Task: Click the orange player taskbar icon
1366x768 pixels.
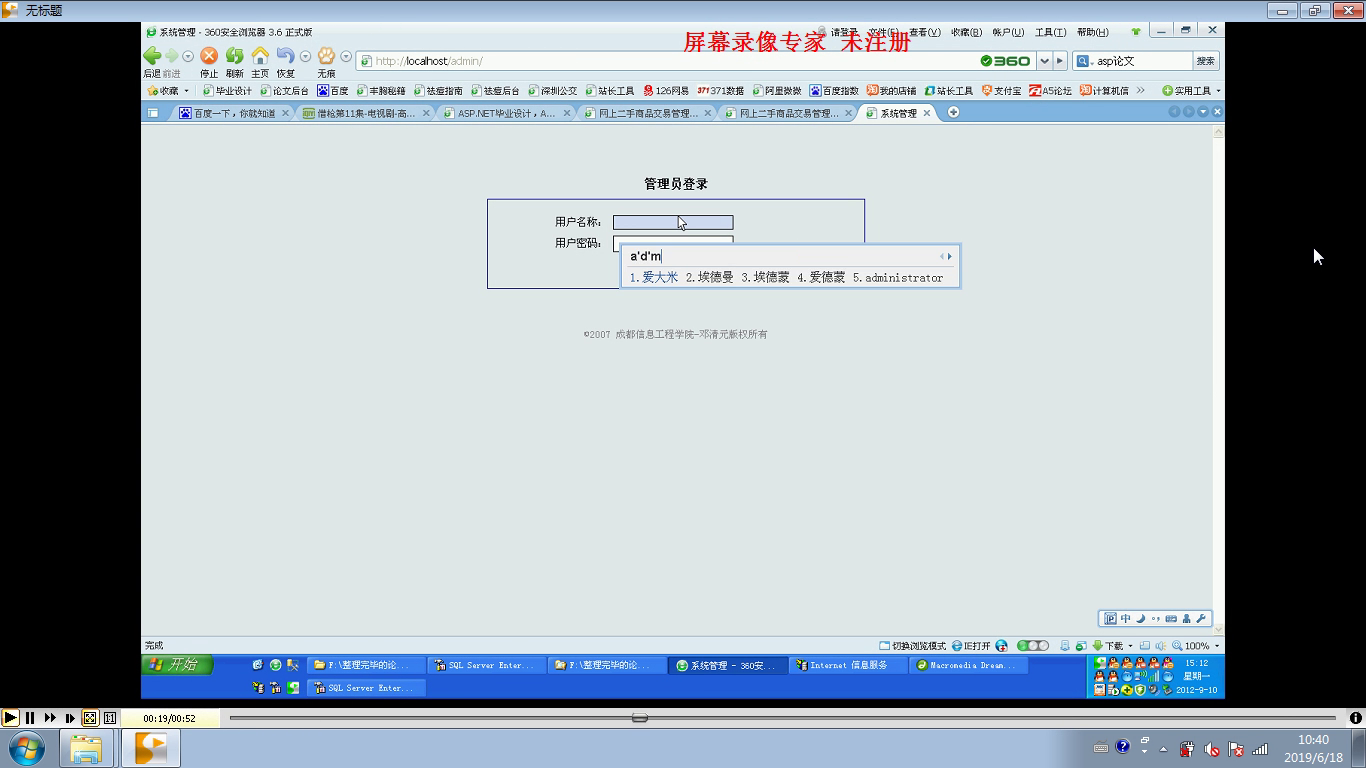Action: pyautogui.click(x=151, y=748)
